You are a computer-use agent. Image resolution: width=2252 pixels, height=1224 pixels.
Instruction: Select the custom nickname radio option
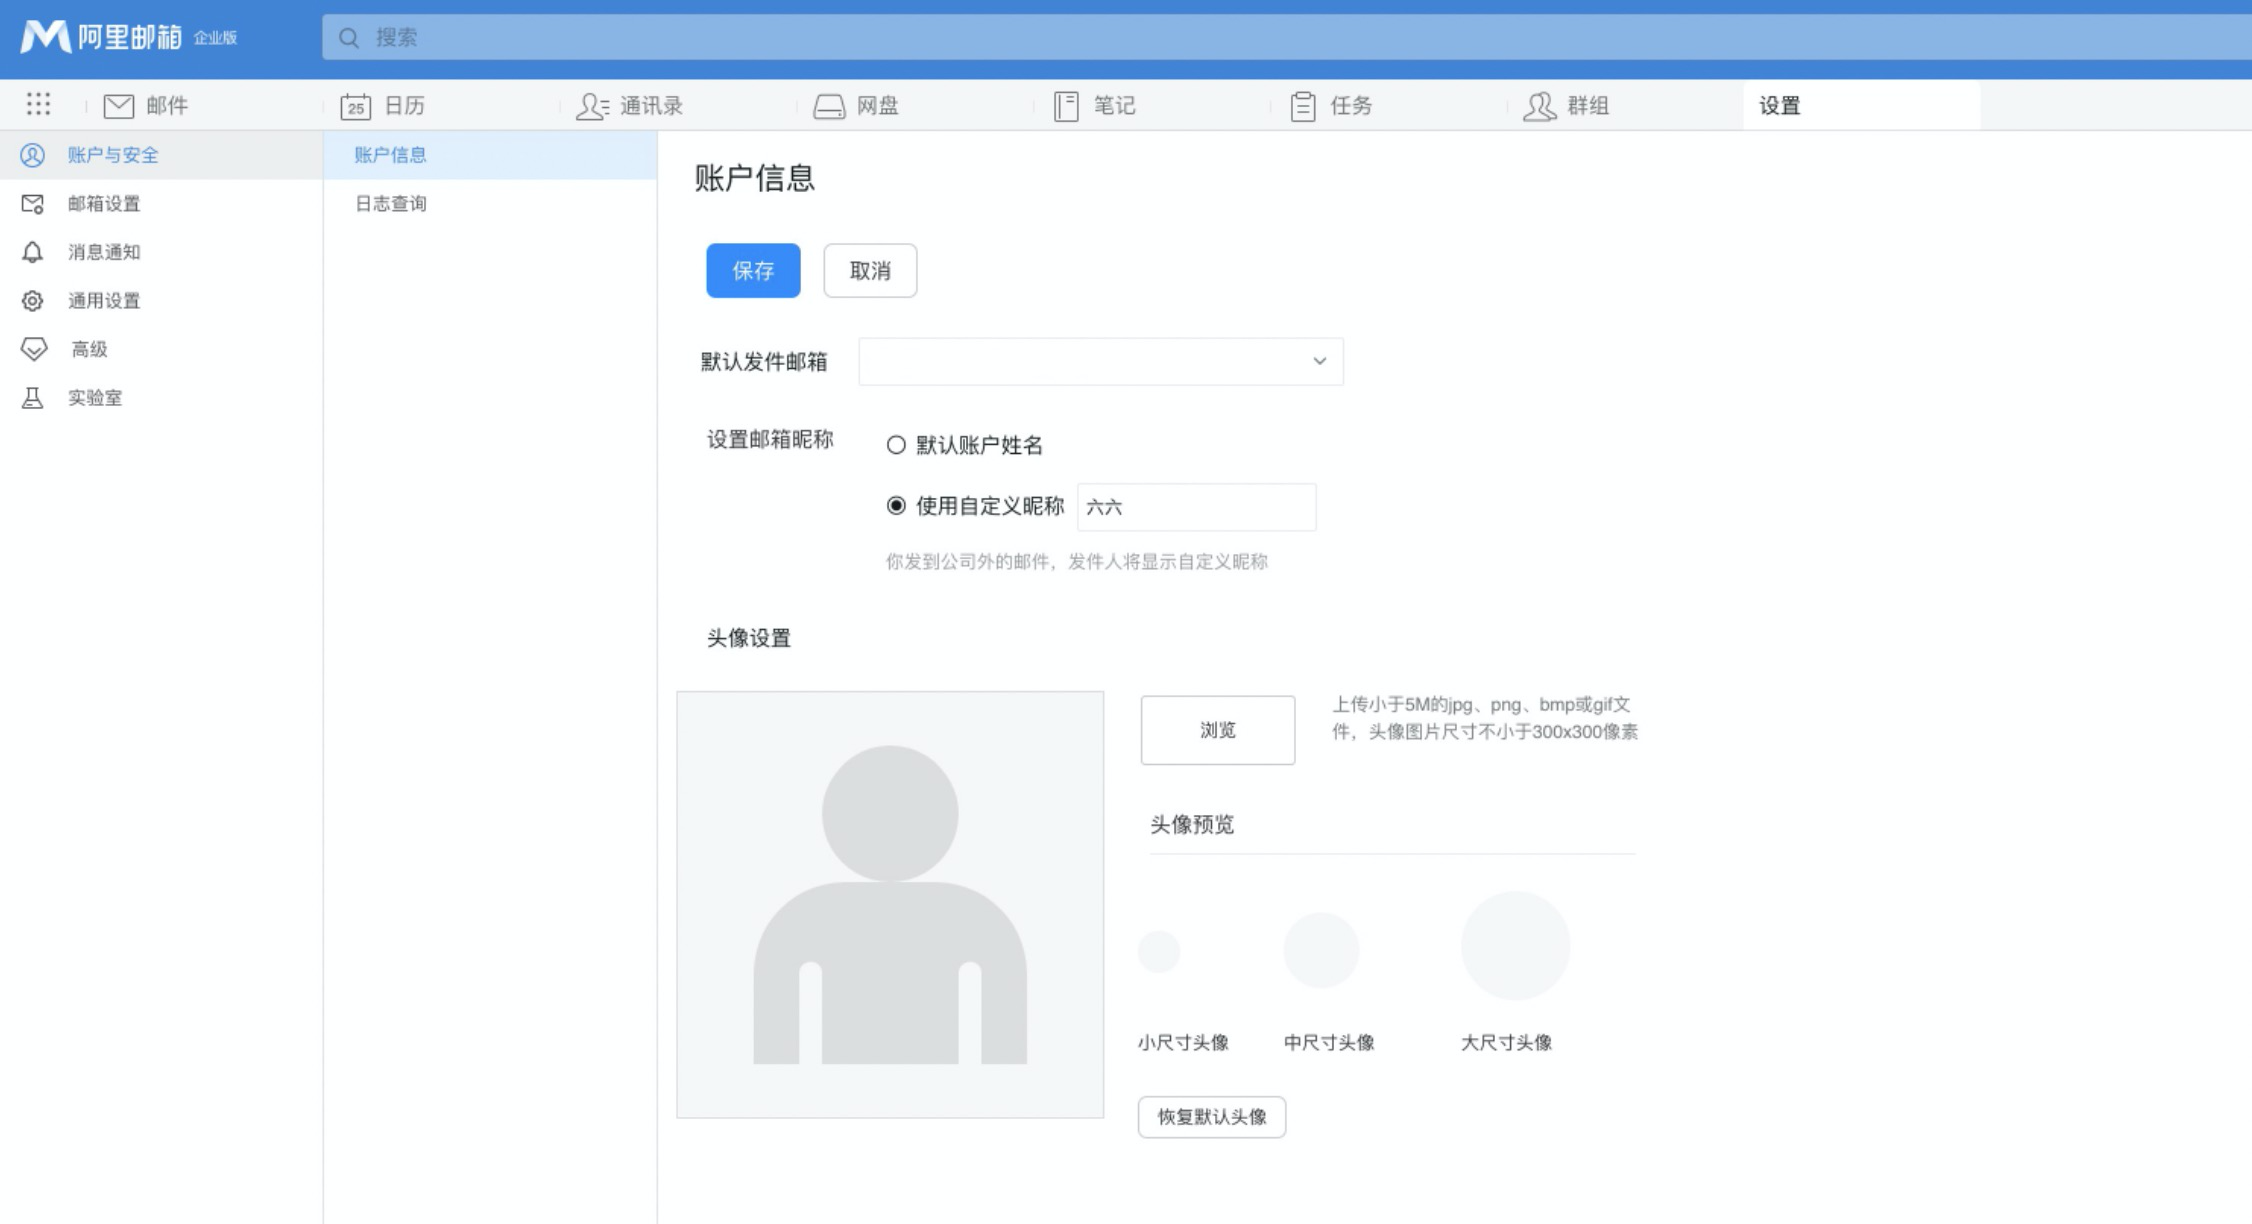896,506
